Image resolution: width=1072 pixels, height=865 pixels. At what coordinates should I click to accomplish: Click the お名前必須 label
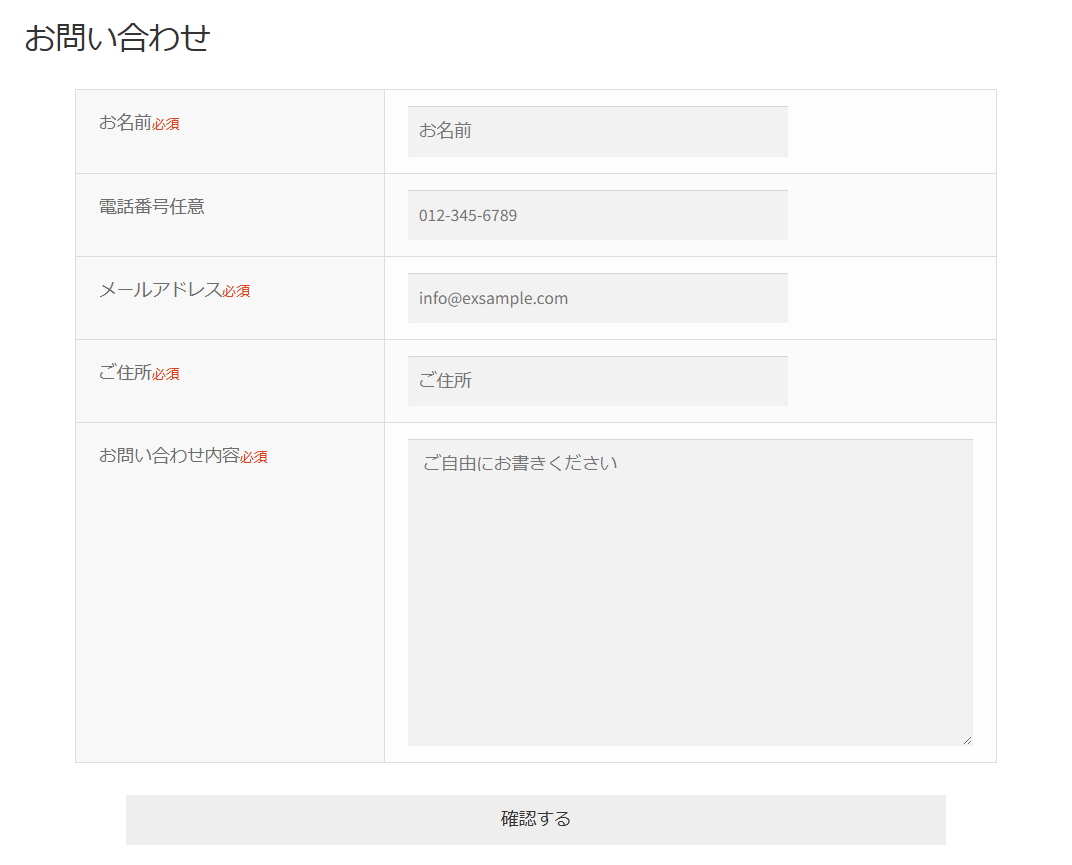click(139, 123)
